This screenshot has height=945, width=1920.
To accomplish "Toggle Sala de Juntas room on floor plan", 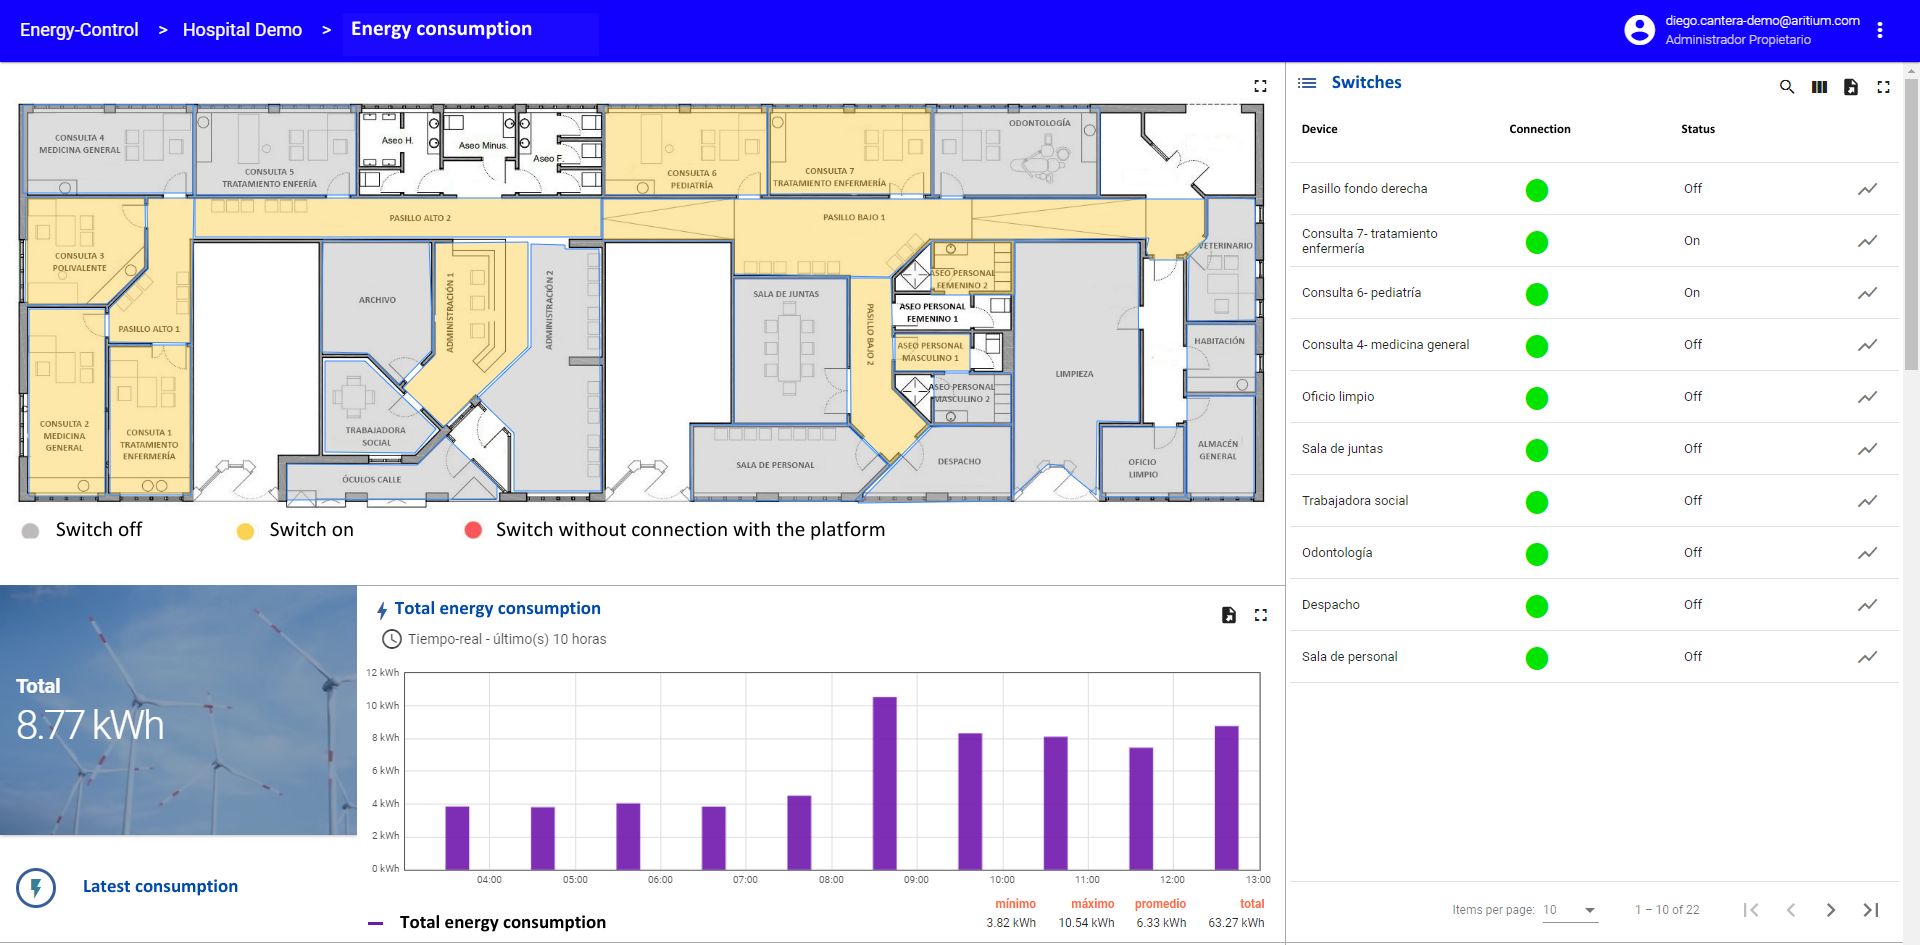I will pyautogui.click(x=787, y=350).
